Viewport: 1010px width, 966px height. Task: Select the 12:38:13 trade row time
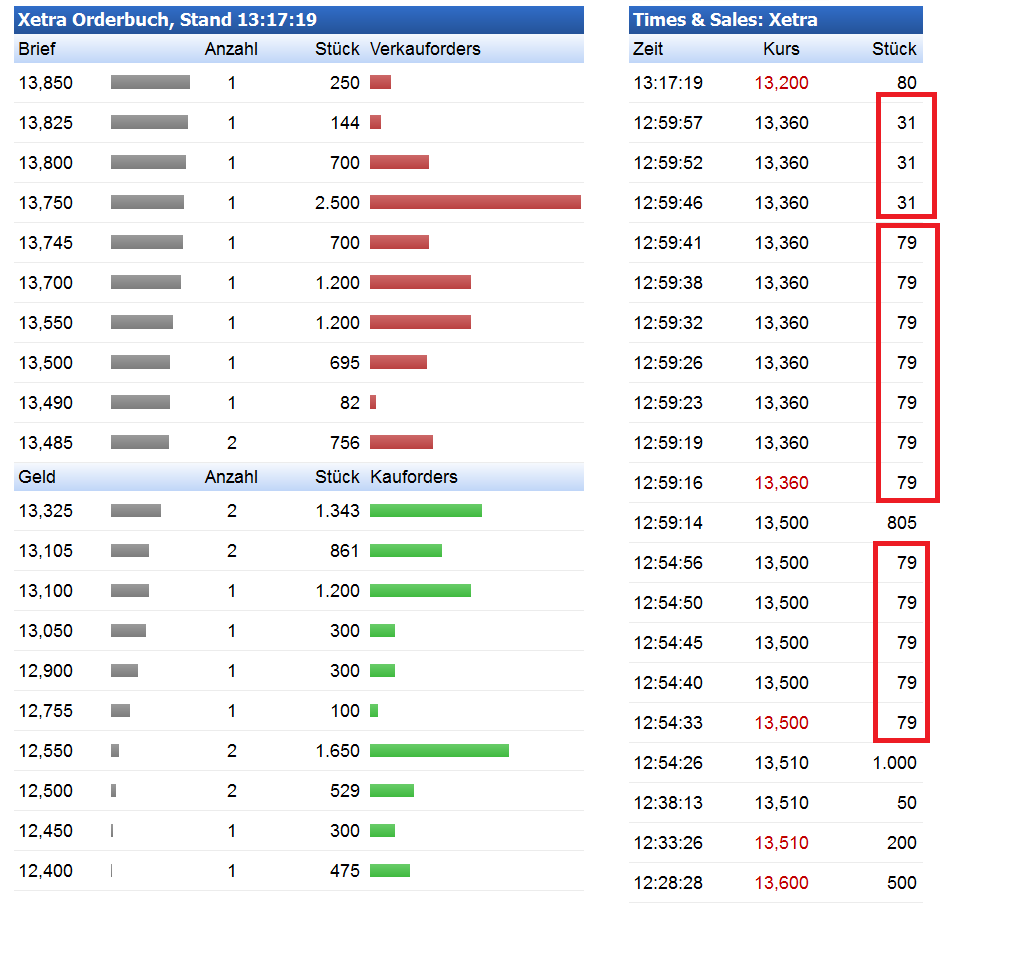(668, 803)
